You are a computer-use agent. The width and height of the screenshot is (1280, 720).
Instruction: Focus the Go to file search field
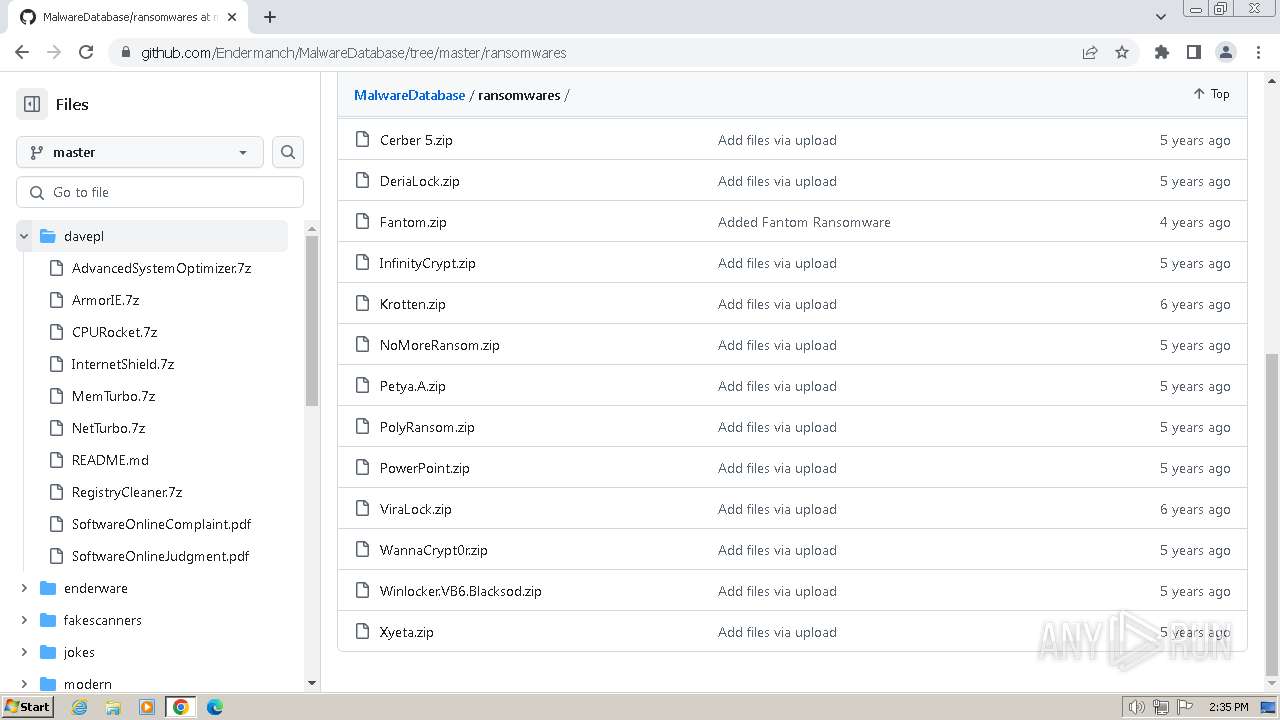(160, 192)
